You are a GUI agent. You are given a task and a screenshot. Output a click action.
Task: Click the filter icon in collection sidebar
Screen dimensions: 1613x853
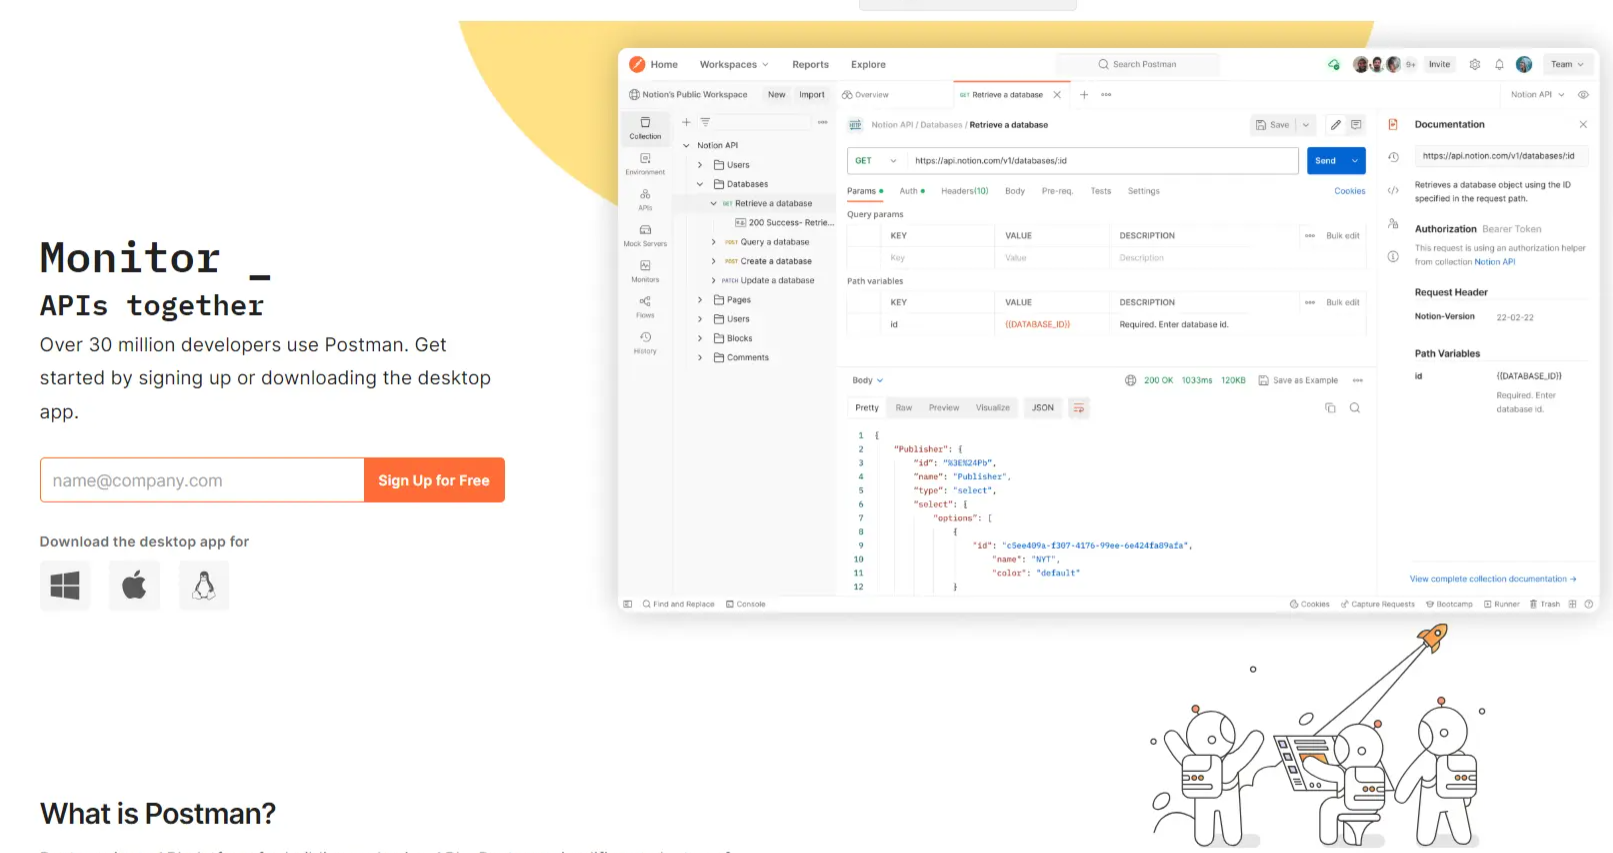tap(705, 122)
